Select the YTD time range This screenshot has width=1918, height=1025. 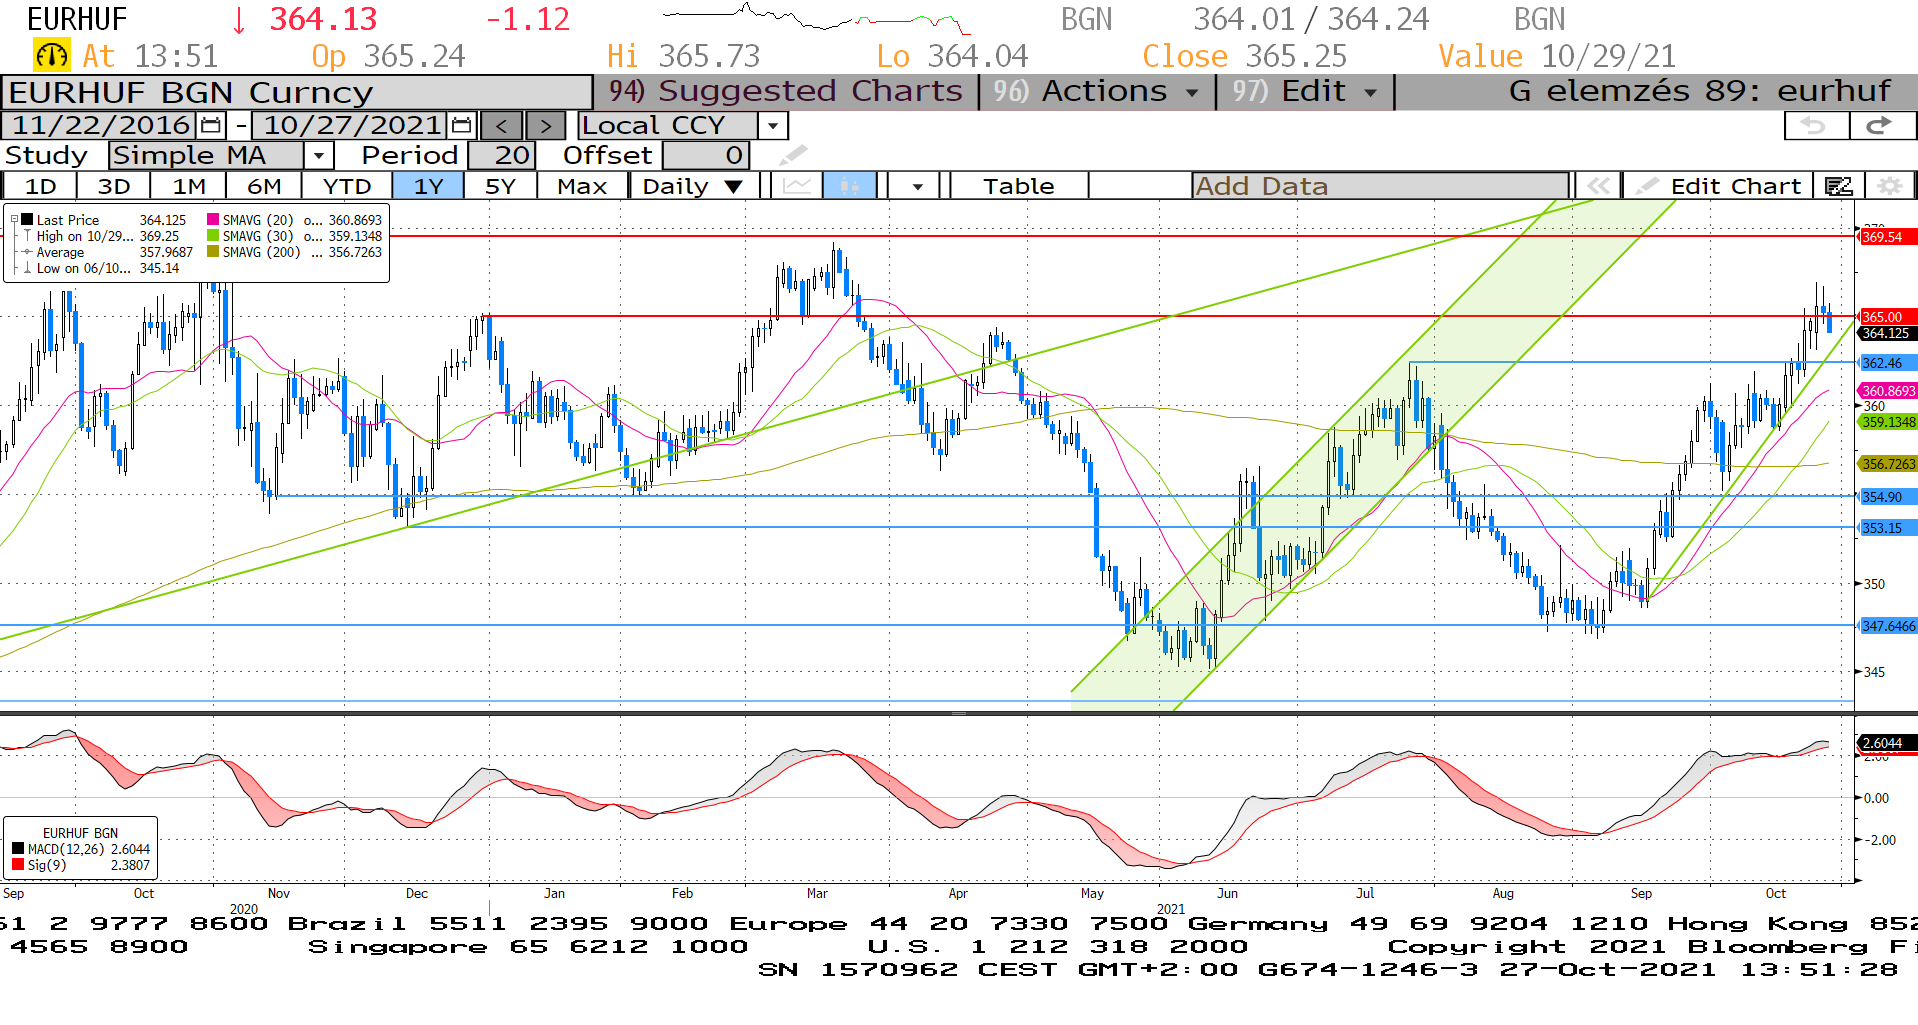click(x=347, y=186)
